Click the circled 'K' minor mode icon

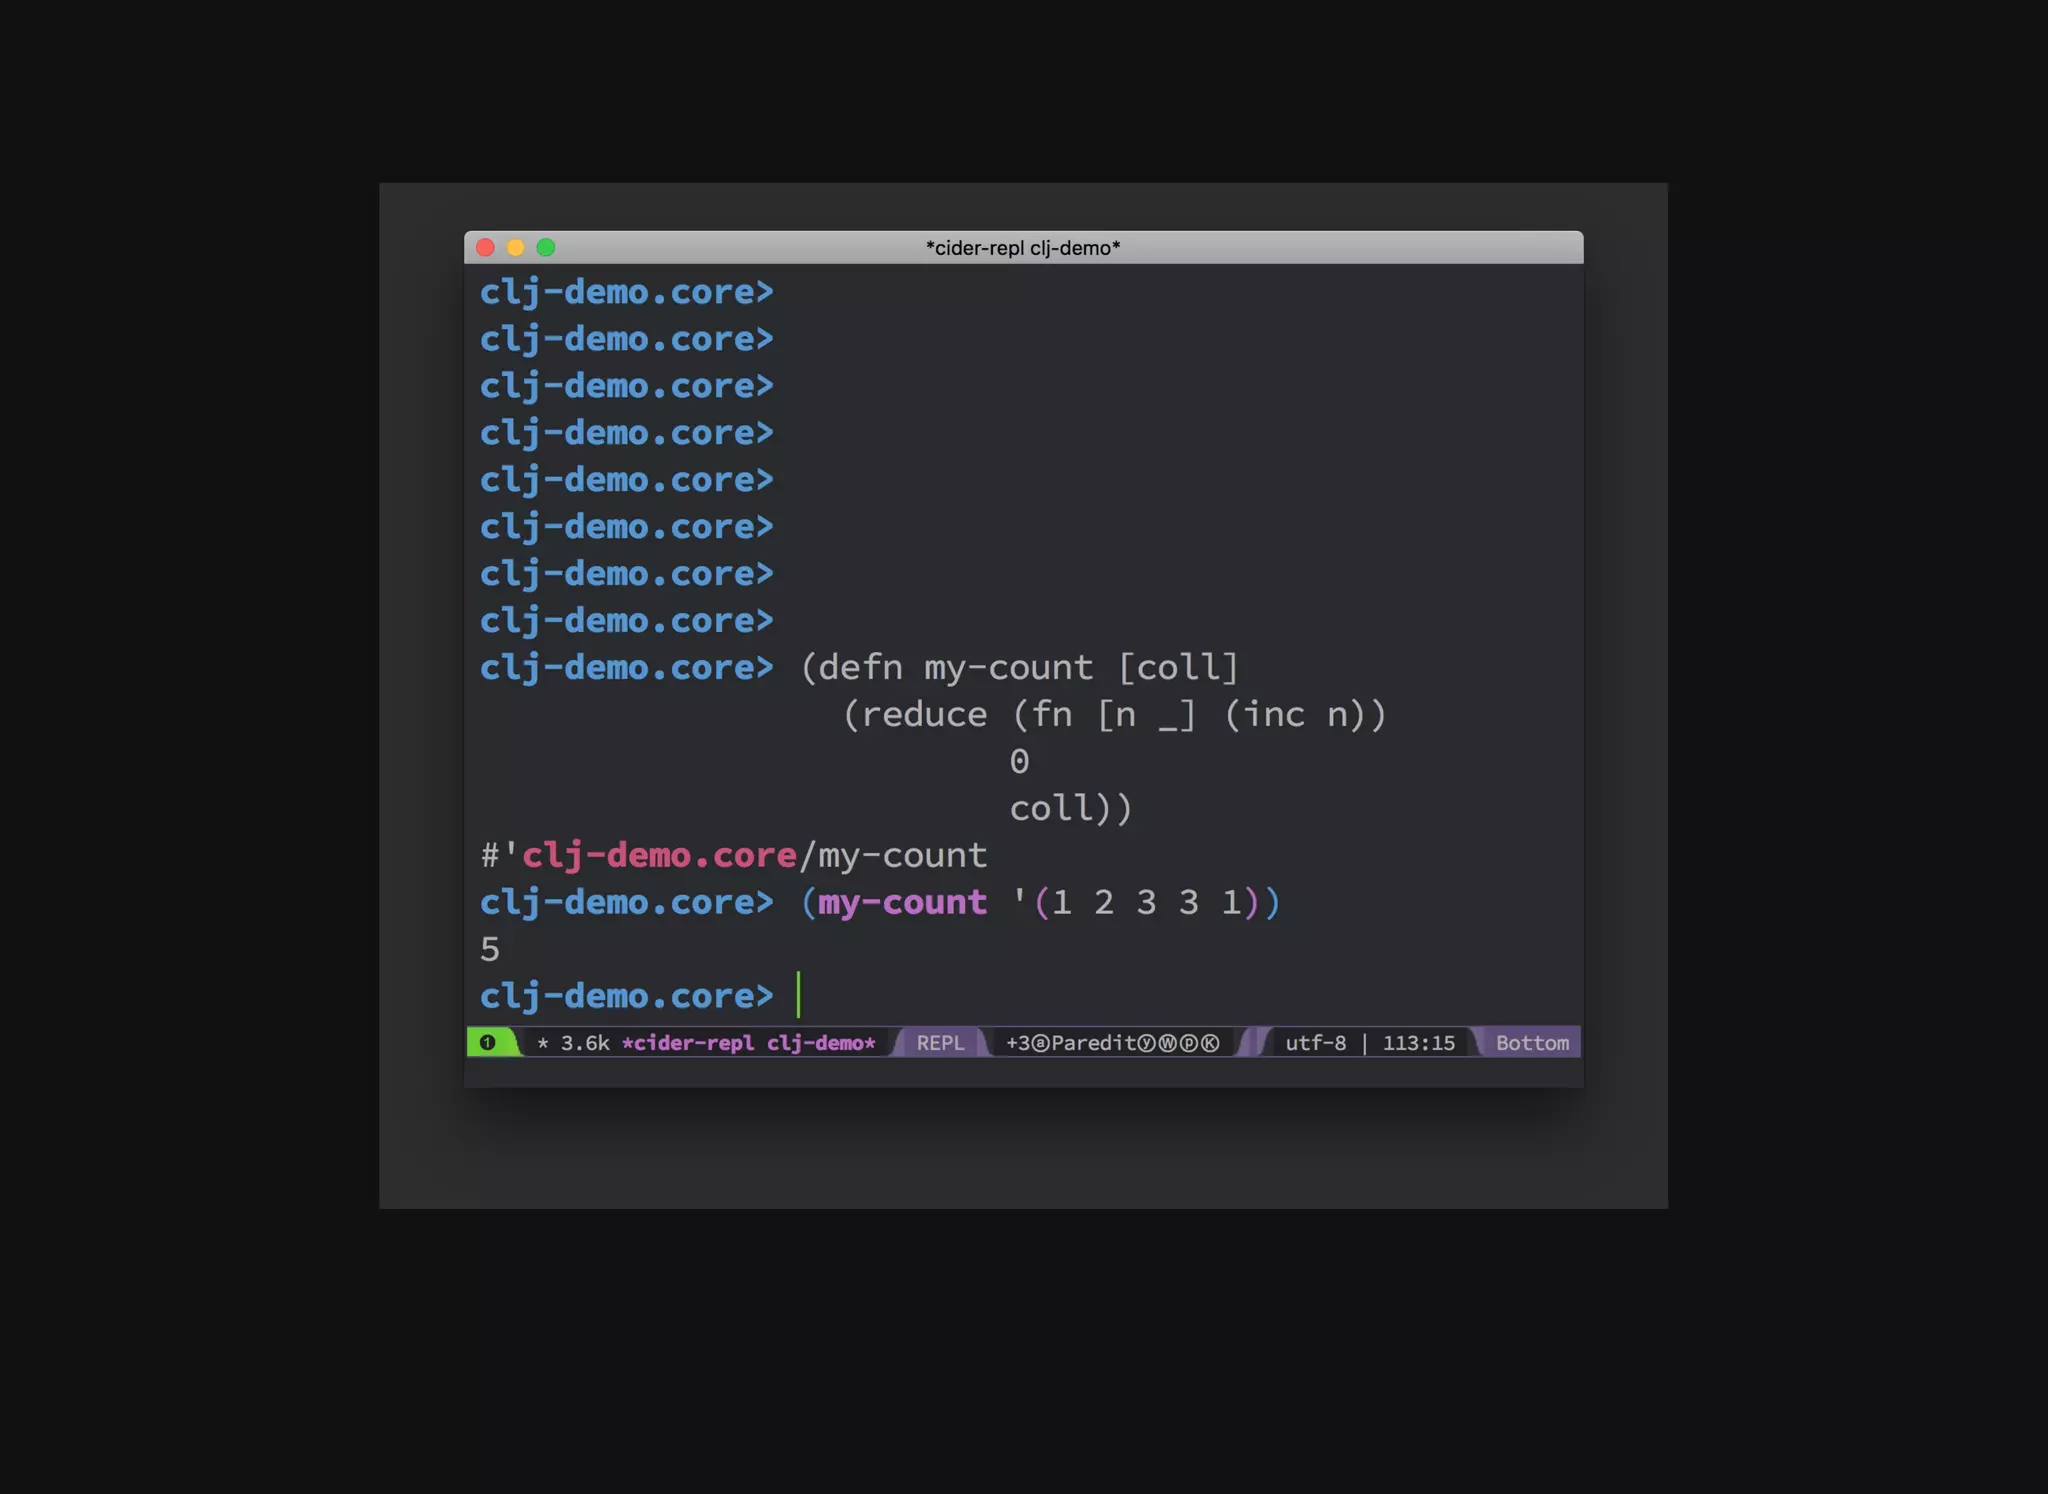point(1210,1043)
